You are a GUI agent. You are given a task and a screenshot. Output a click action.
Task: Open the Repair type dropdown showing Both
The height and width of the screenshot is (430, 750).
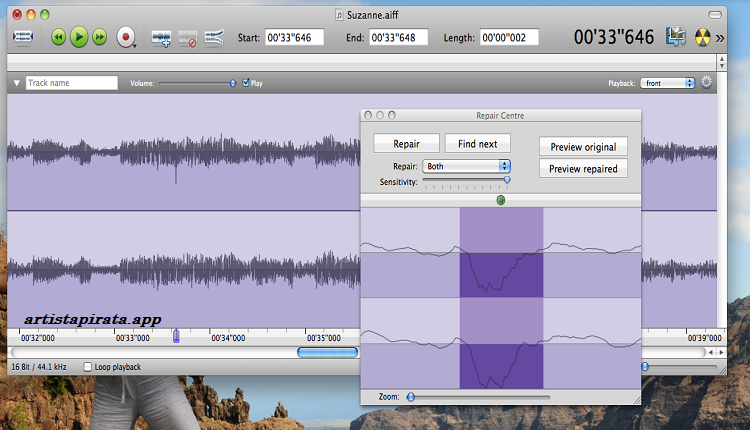466,166
